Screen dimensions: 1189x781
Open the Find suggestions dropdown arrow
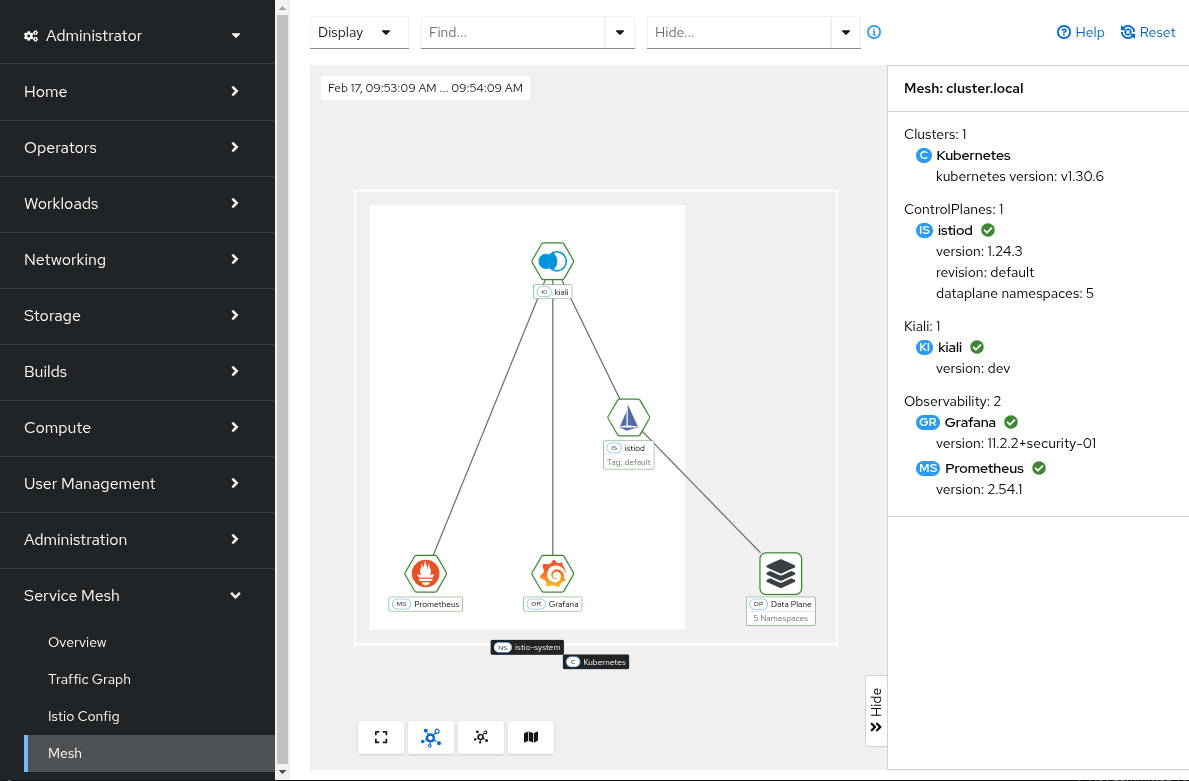click(619, 32)
